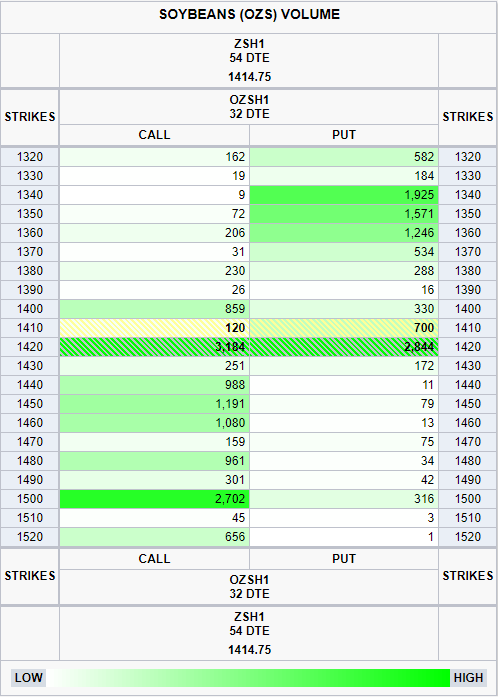Select the right 1360 strike label
The height and width of the screenshot is (697, 498).
468,233
